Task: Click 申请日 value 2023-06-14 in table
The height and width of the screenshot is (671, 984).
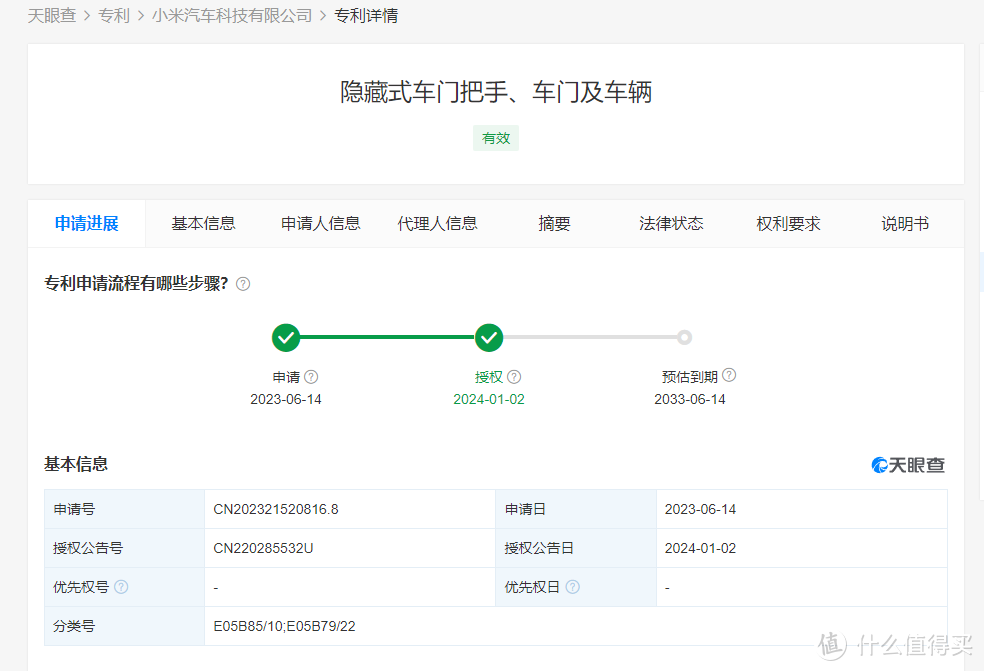Action: [x=700, y=509]
